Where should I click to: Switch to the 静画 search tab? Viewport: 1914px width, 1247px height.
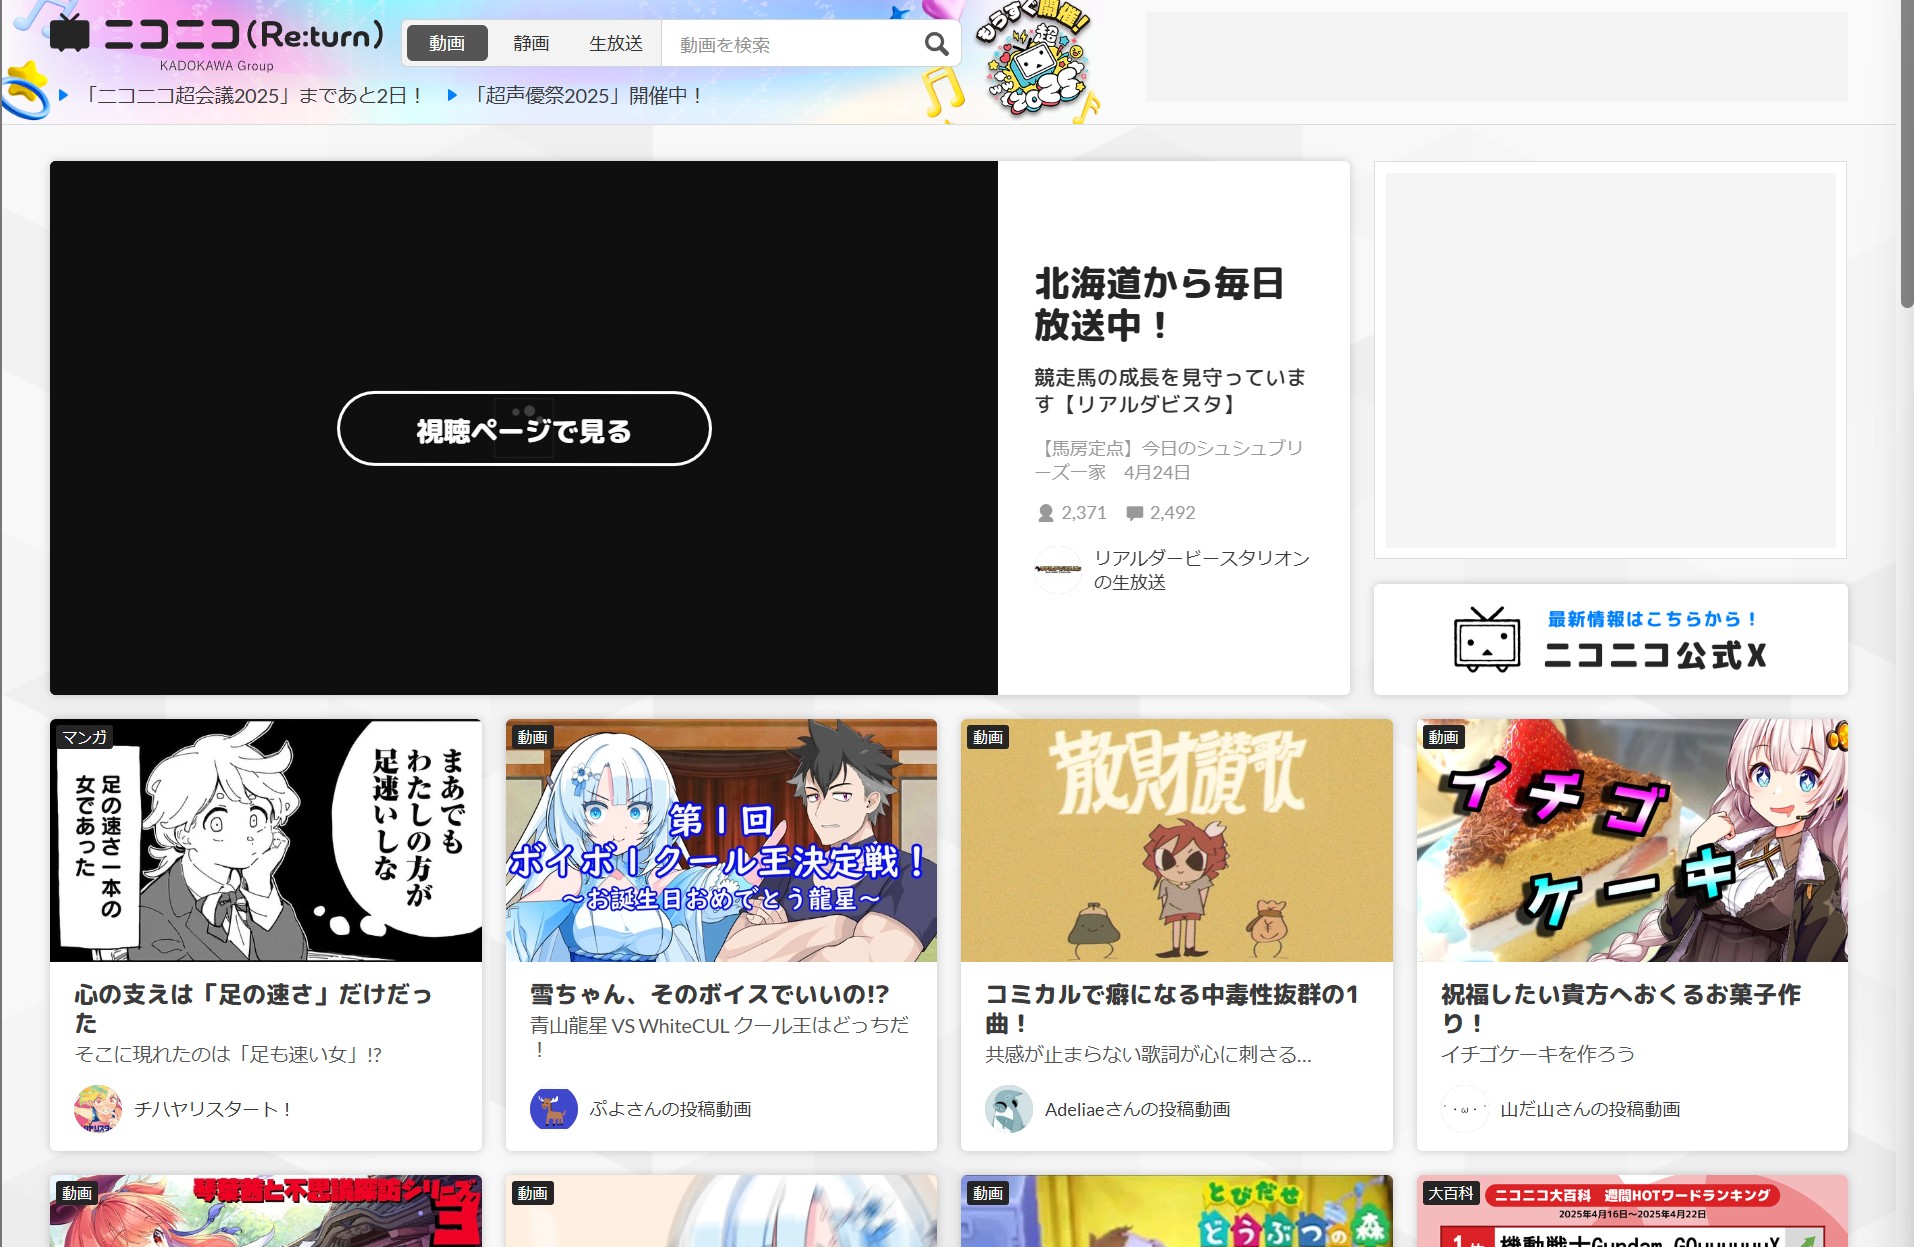(x=531, y=43)
